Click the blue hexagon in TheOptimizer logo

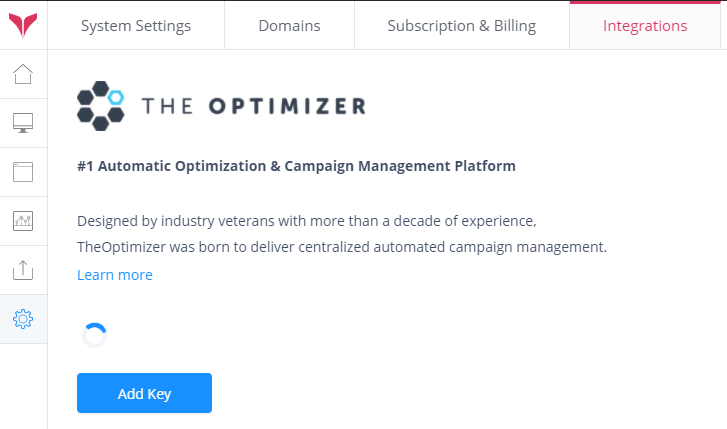coord(116,97)
